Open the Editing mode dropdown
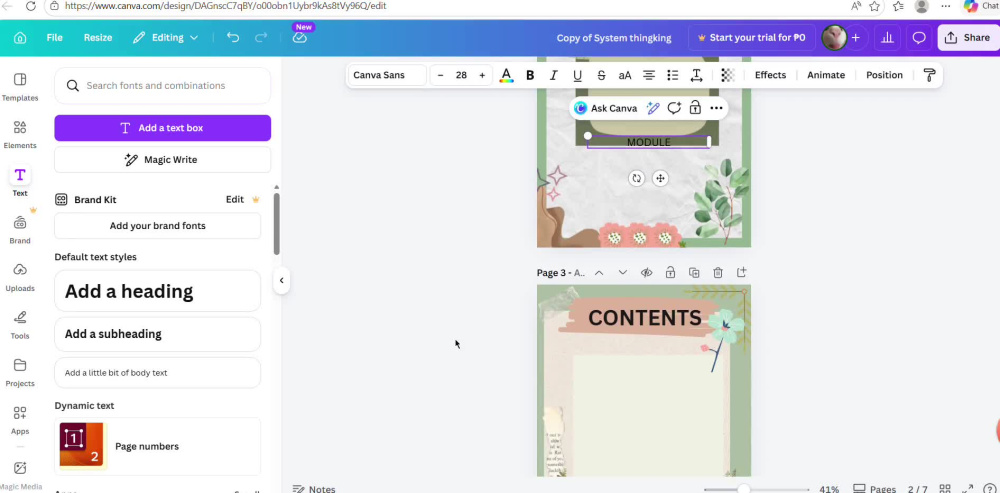The image size is (1000, 493). (x=165, y=38)
